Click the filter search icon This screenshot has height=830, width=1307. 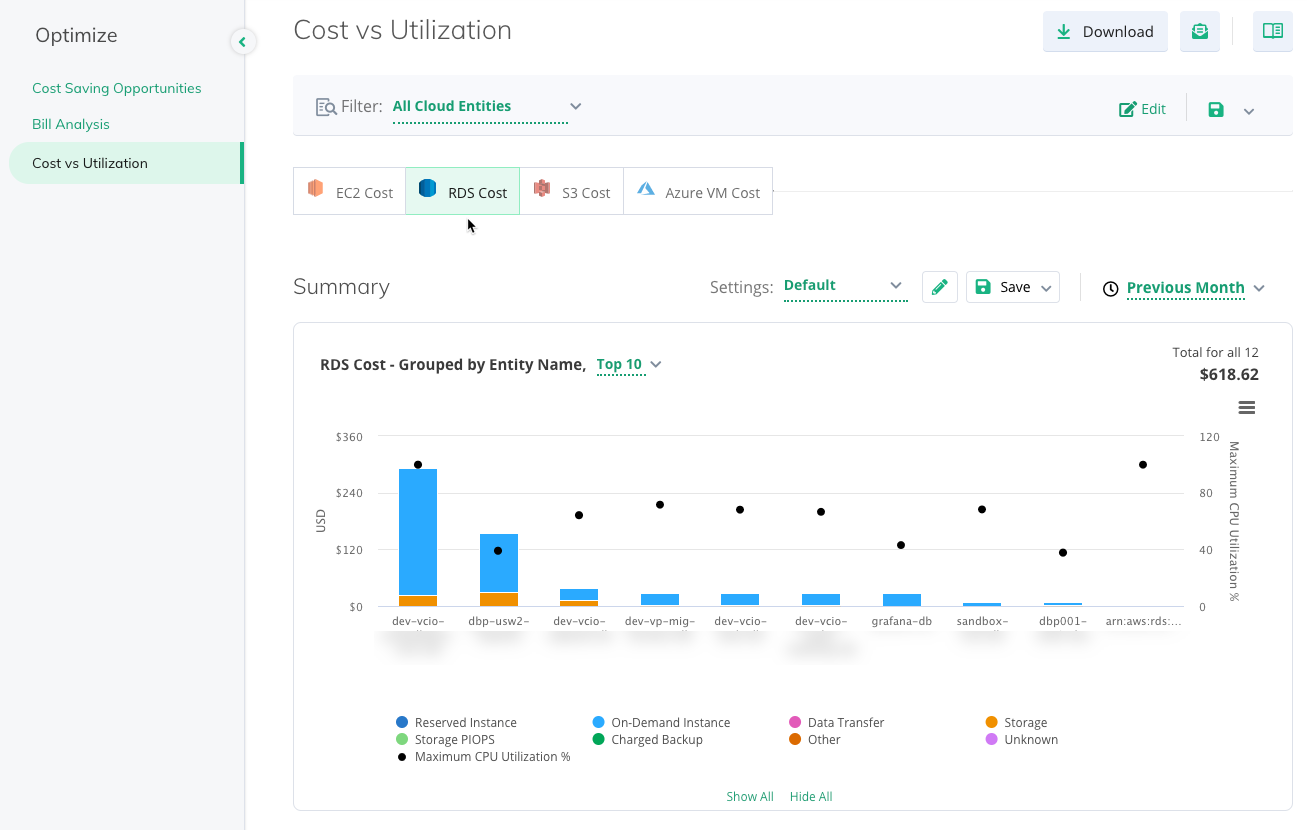pos(326,107)
